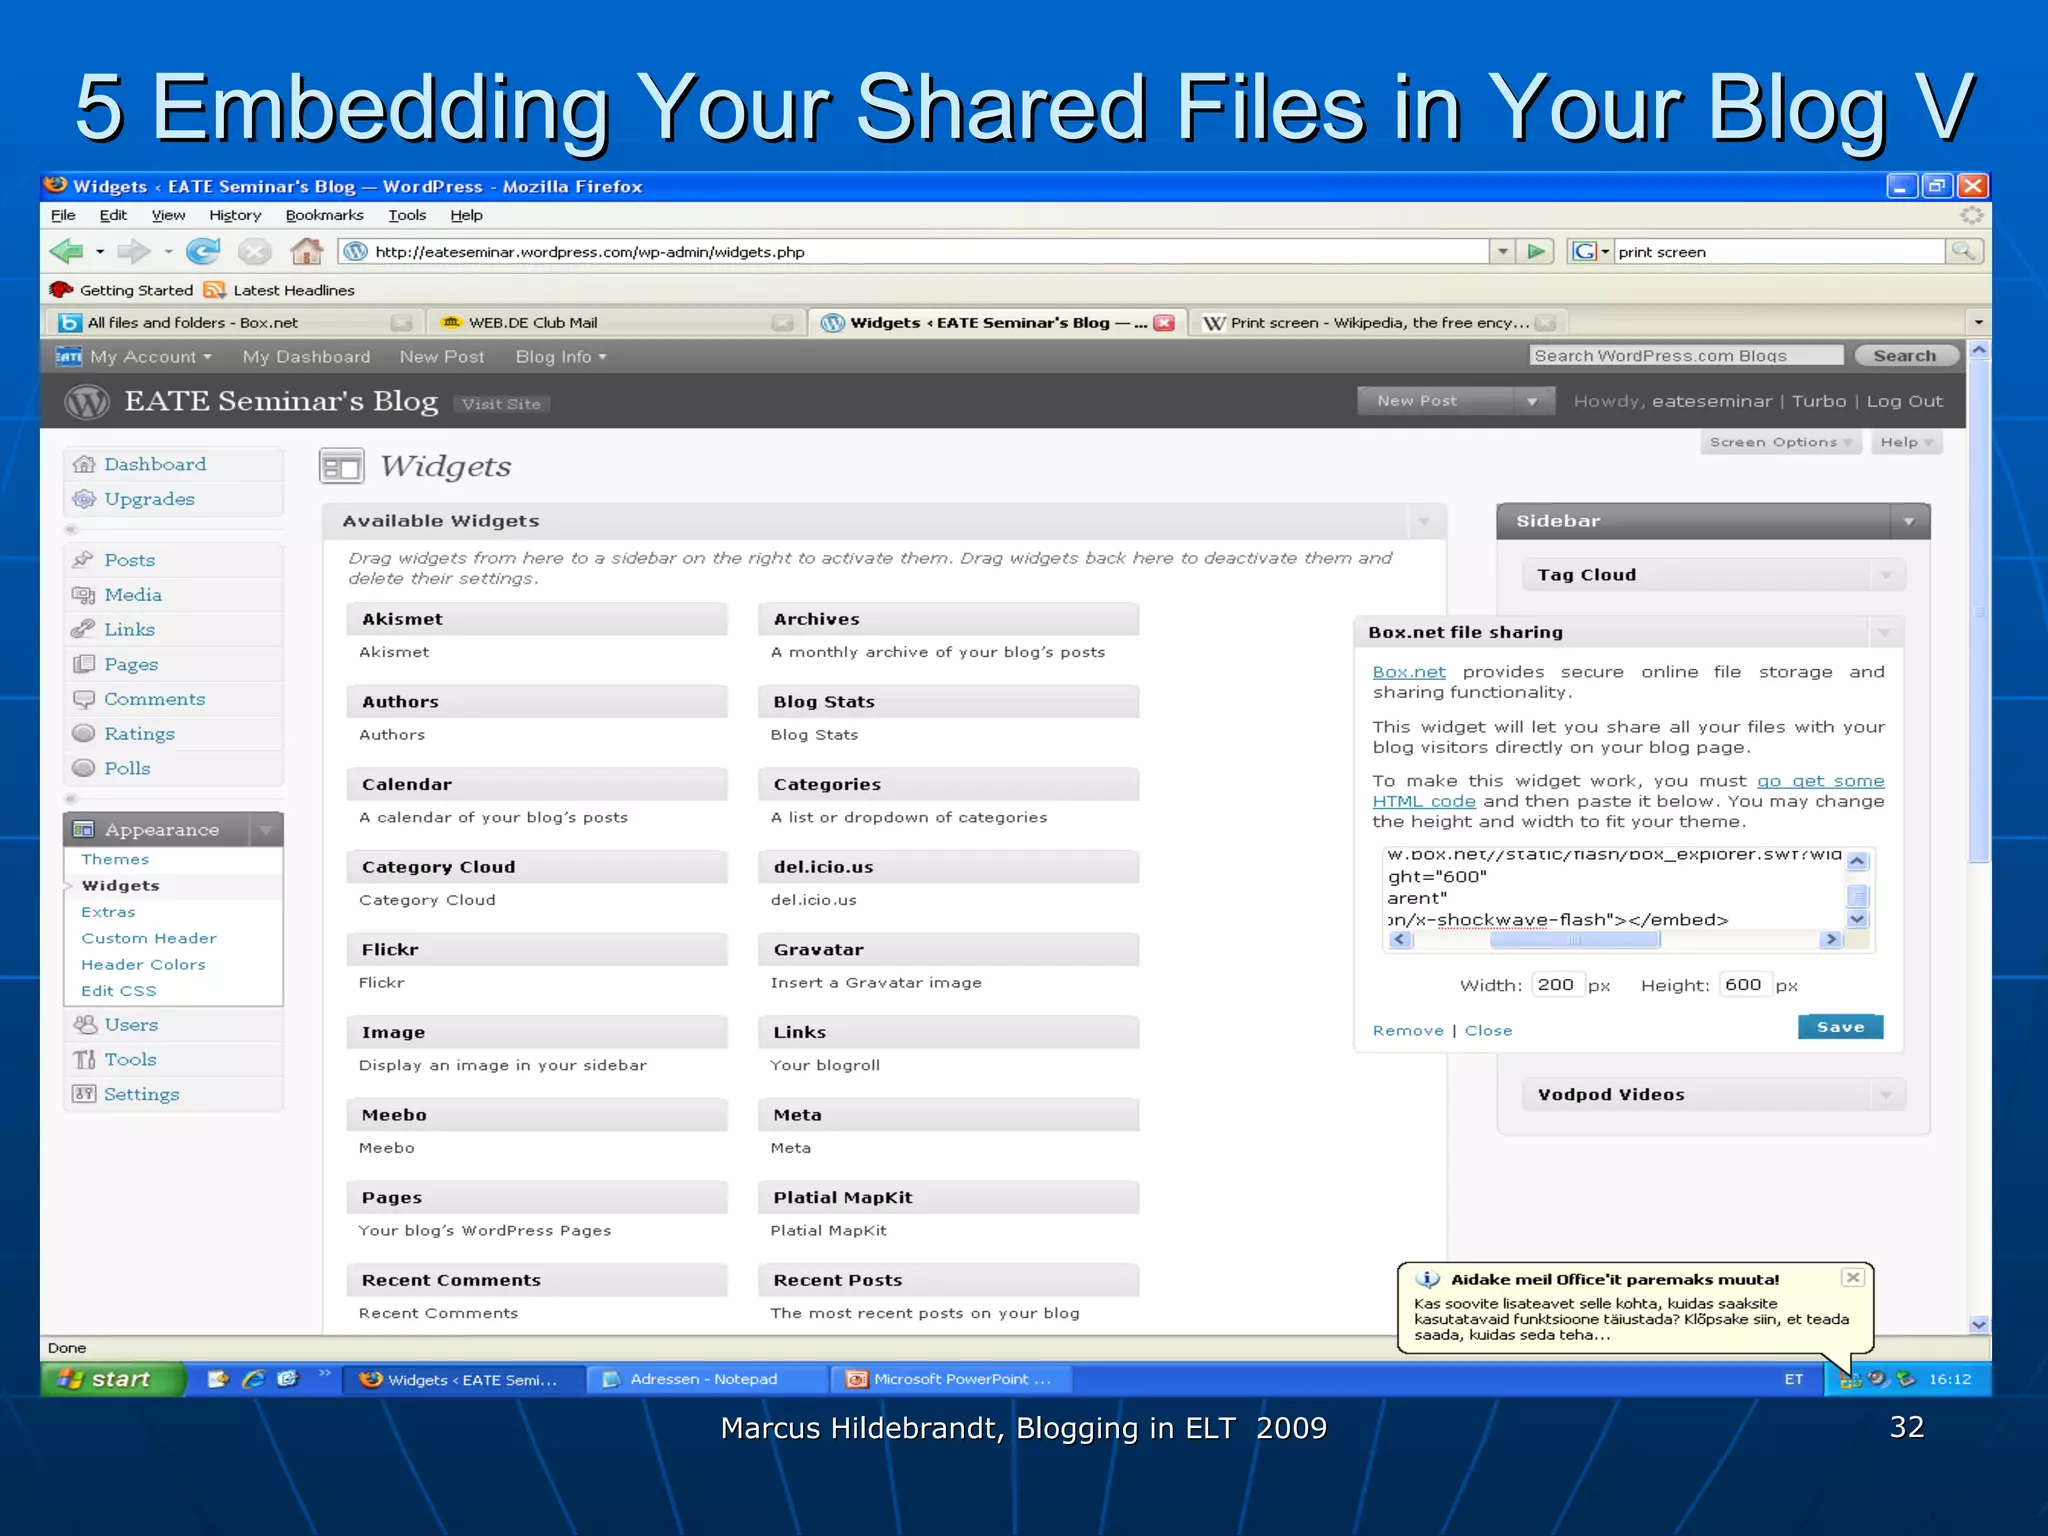Click the Start button on the taskbar
This screenshot has width=2048, height=1536.
112,1379
